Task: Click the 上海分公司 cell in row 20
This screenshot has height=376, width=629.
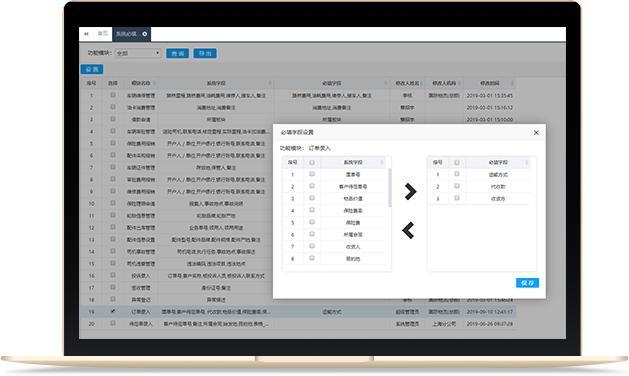Action: pyautogui.click(x=444, y=324)
